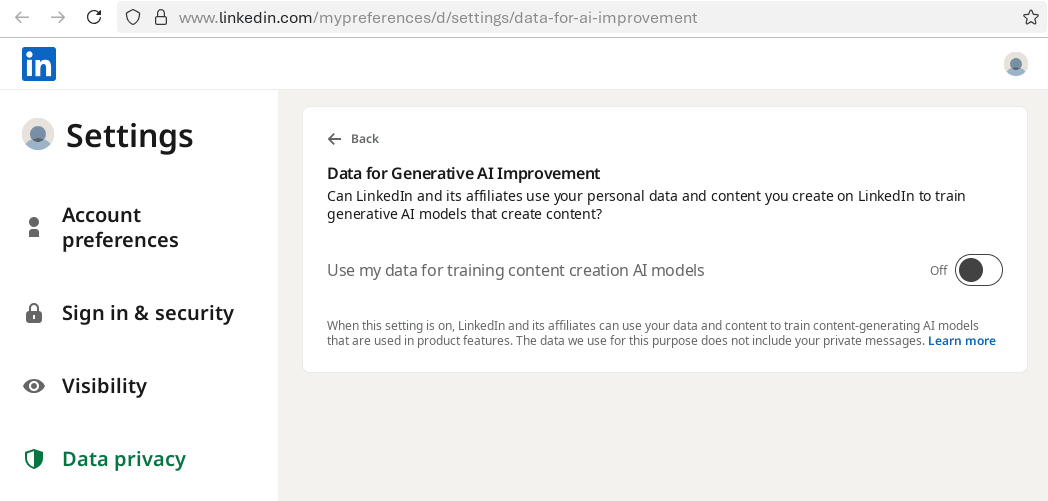Click the browser back arrow
Screen dimensions: 1048x501
(x=22, y=17)
